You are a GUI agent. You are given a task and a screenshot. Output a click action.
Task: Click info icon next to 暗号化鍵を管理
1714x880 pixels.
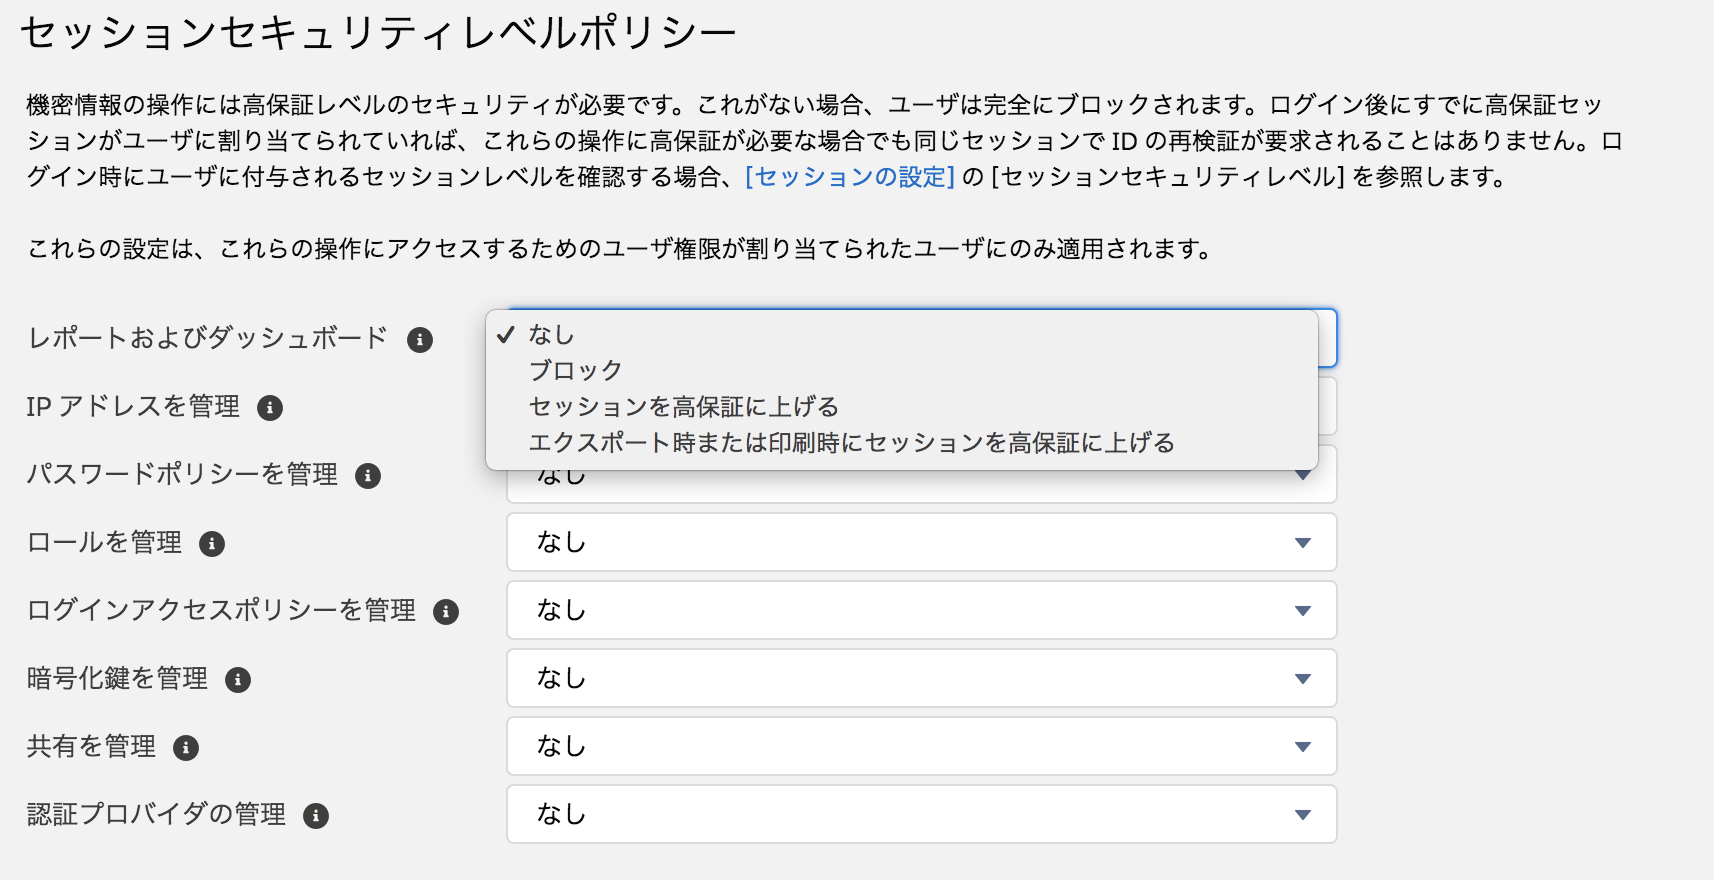[x=238, y=680]
